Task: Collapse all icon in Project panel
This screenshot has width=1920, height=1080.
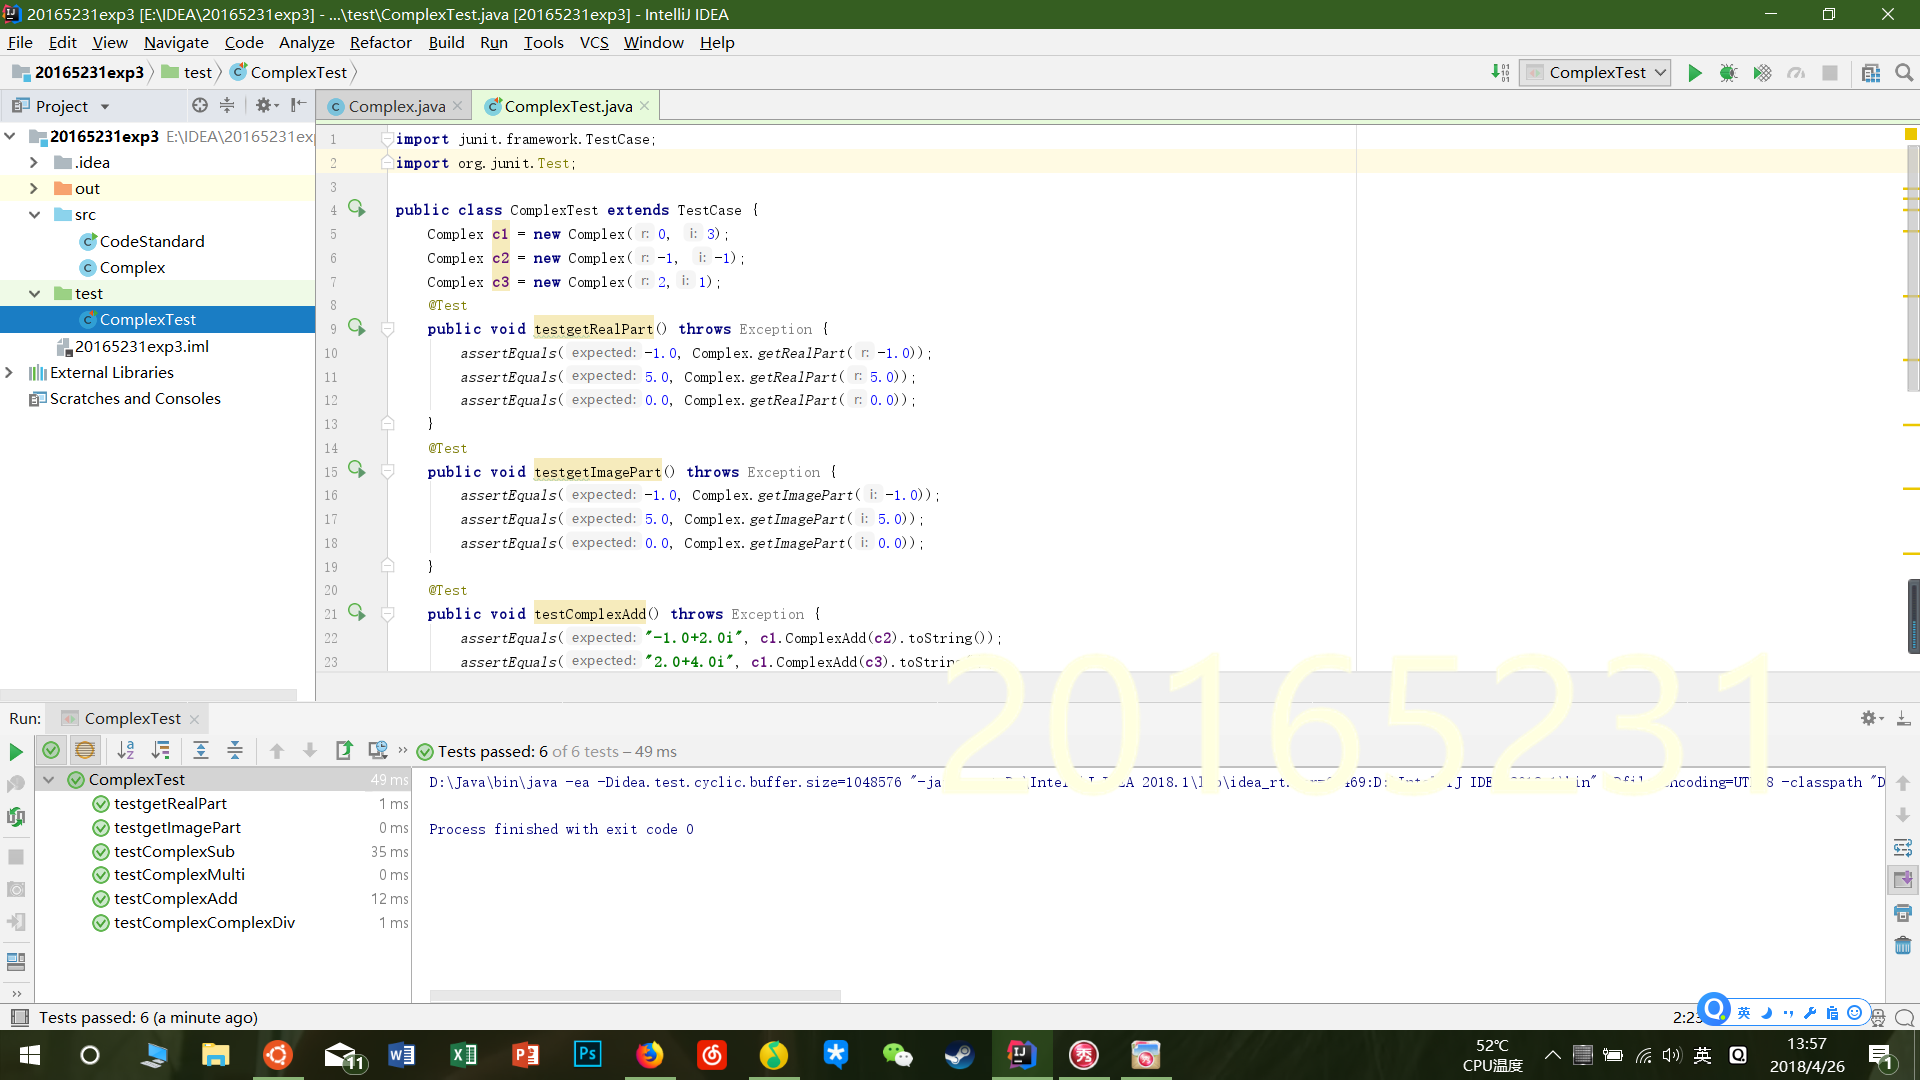Action: pos(227,106)
